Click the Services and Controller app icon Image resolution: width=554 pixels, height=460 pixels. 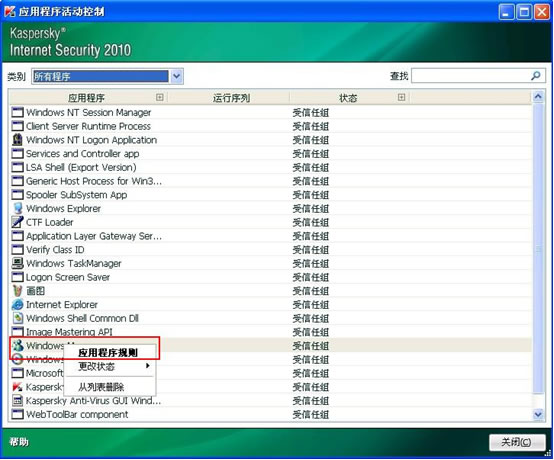click(x=17, y=154)
